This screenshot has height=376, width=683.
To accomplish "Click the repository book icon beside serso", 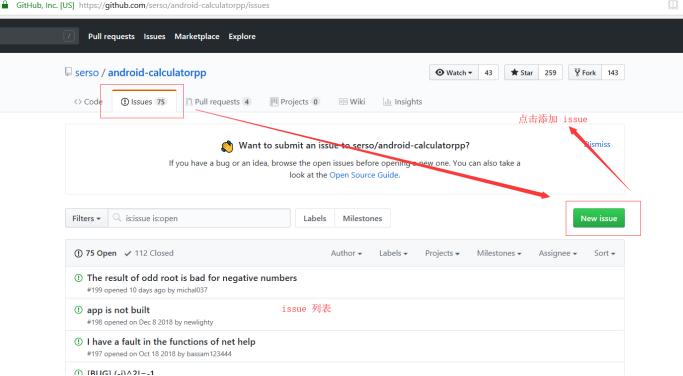I will 68,72.
